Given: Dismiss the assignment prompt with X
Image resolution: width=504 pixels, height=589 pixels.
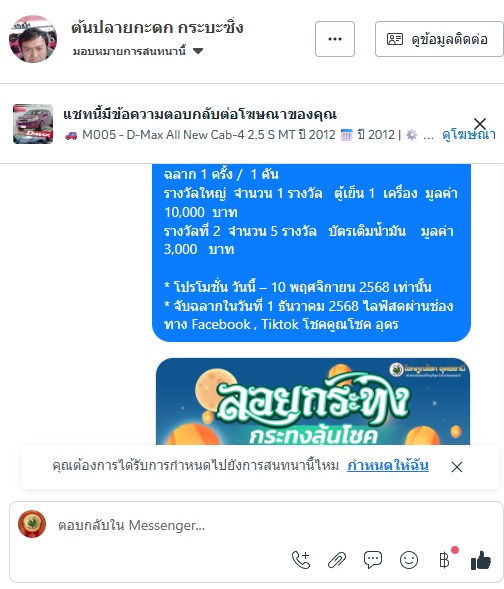Looking at the screenshot, I should click(457, 467).
